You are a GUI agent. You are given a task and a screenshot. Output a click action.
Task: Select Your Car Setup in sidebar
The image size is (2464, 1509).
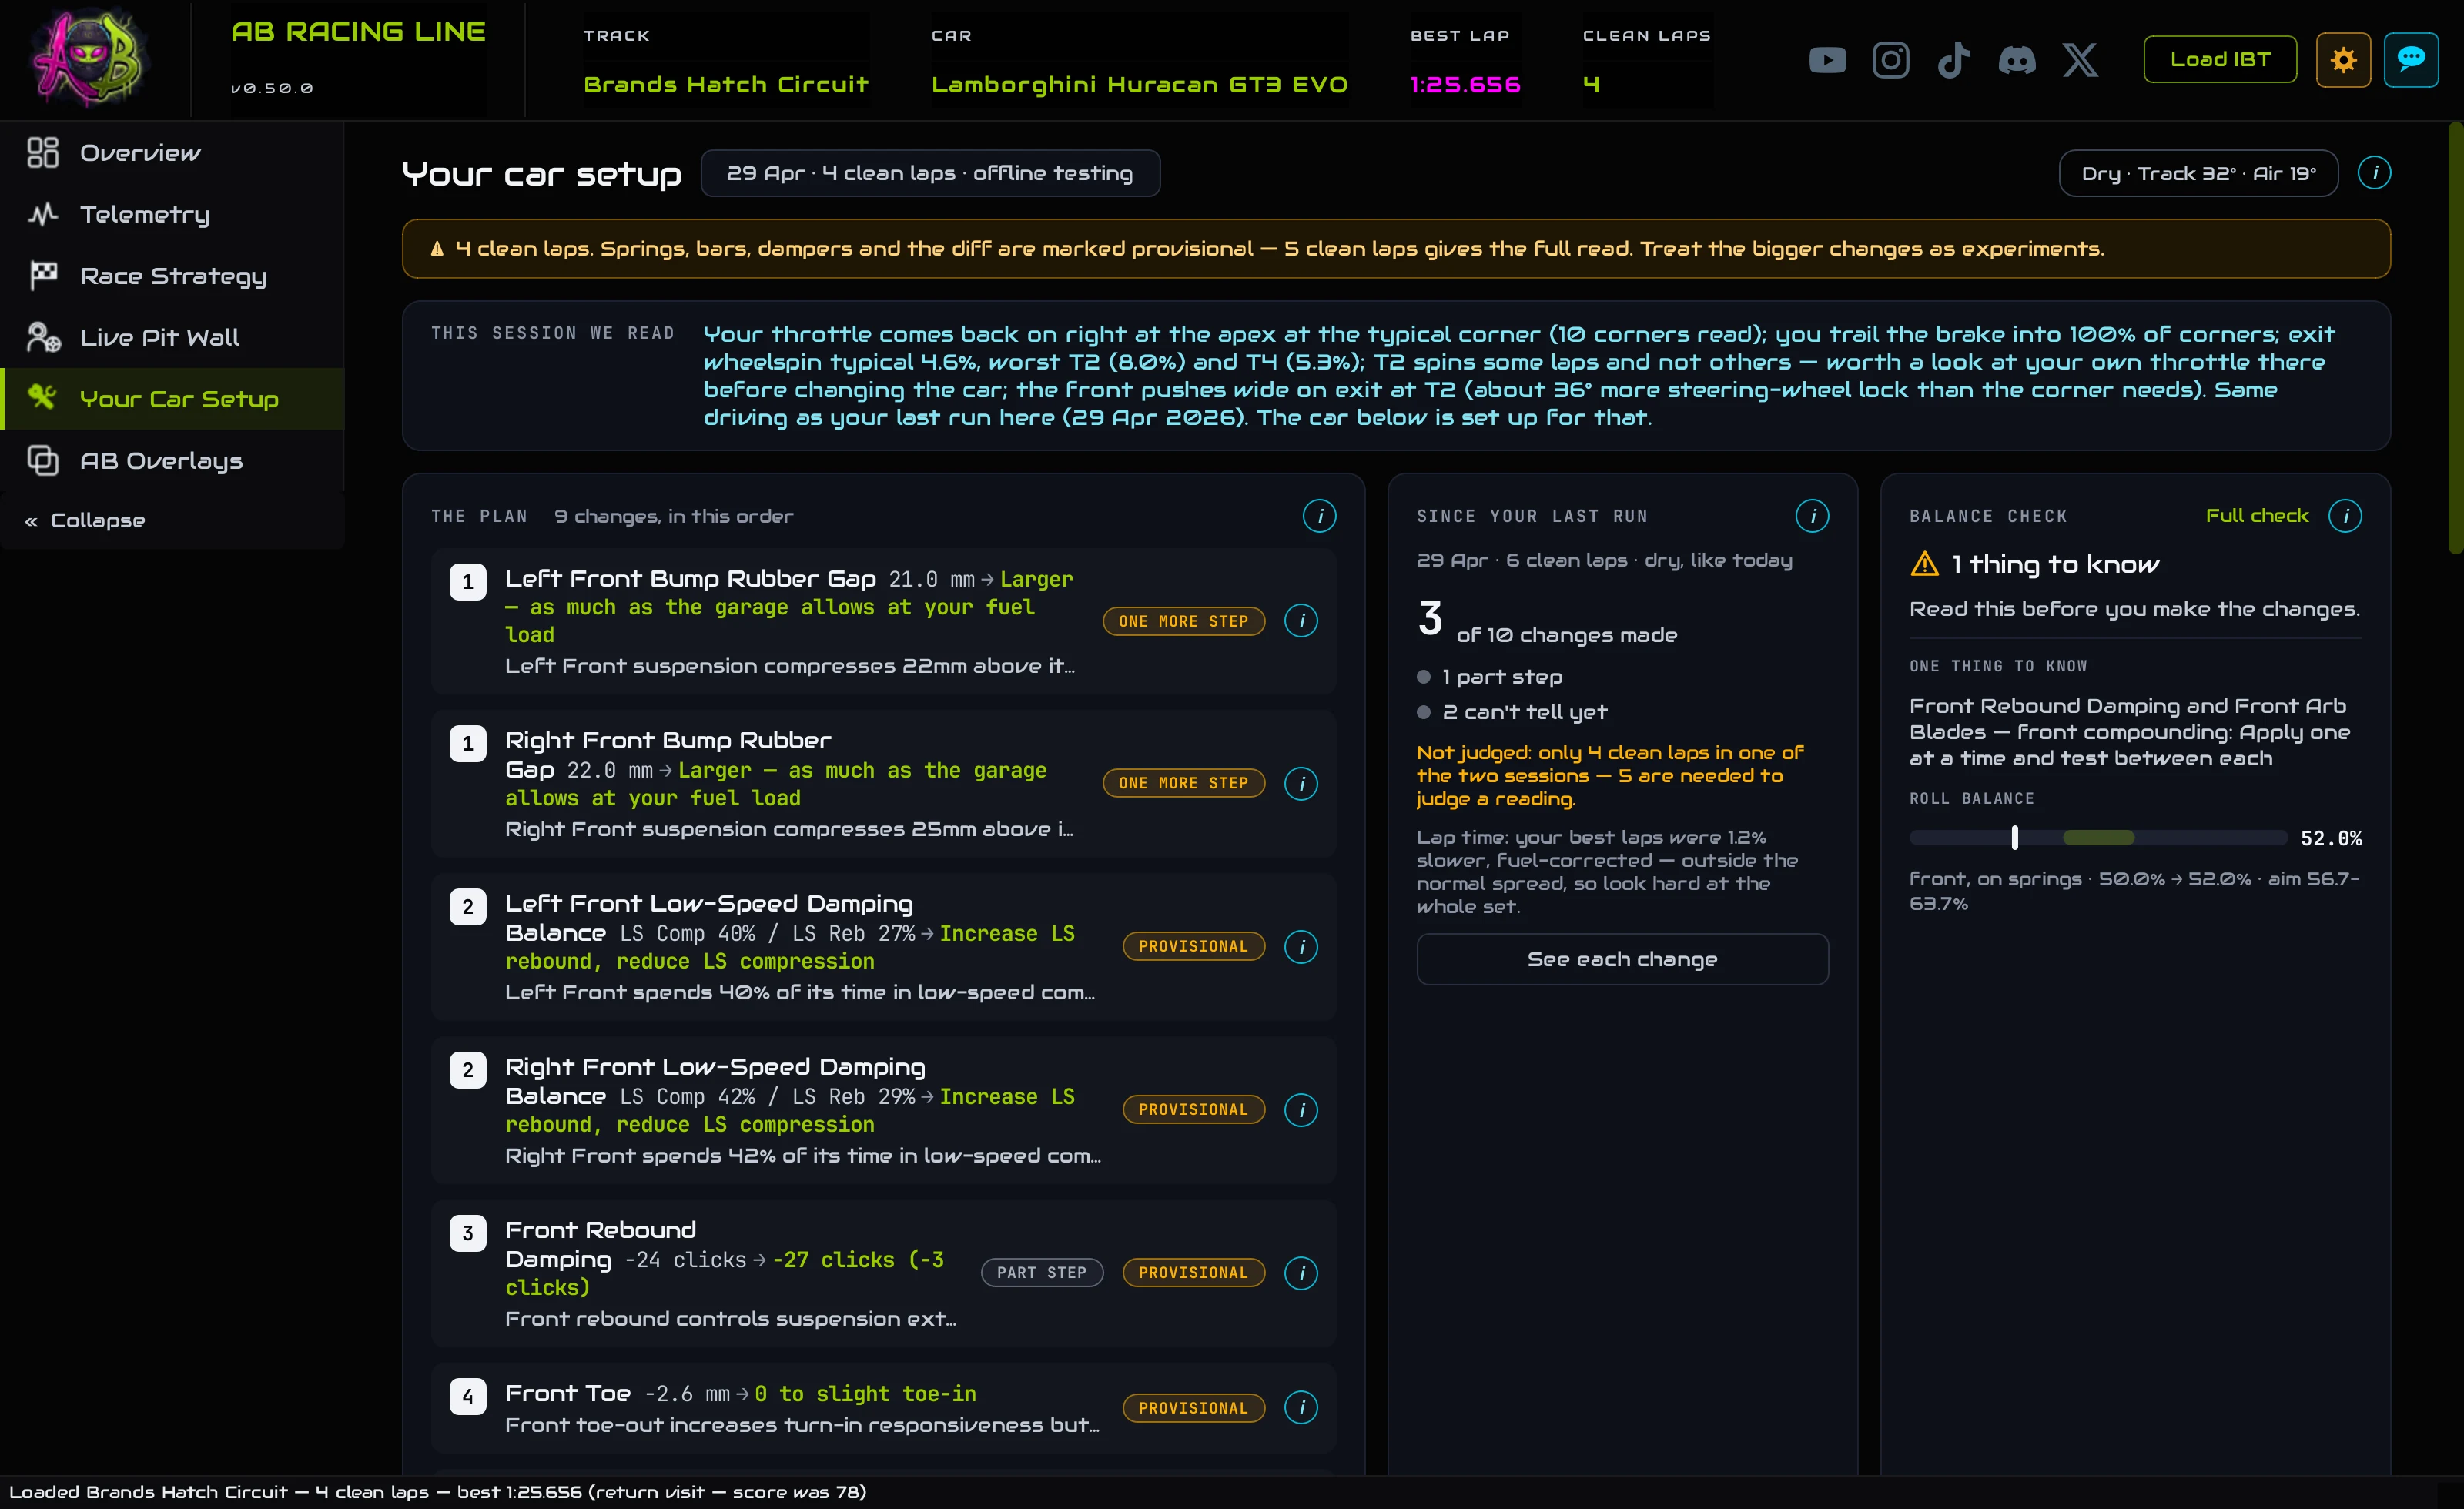(172, 399)
